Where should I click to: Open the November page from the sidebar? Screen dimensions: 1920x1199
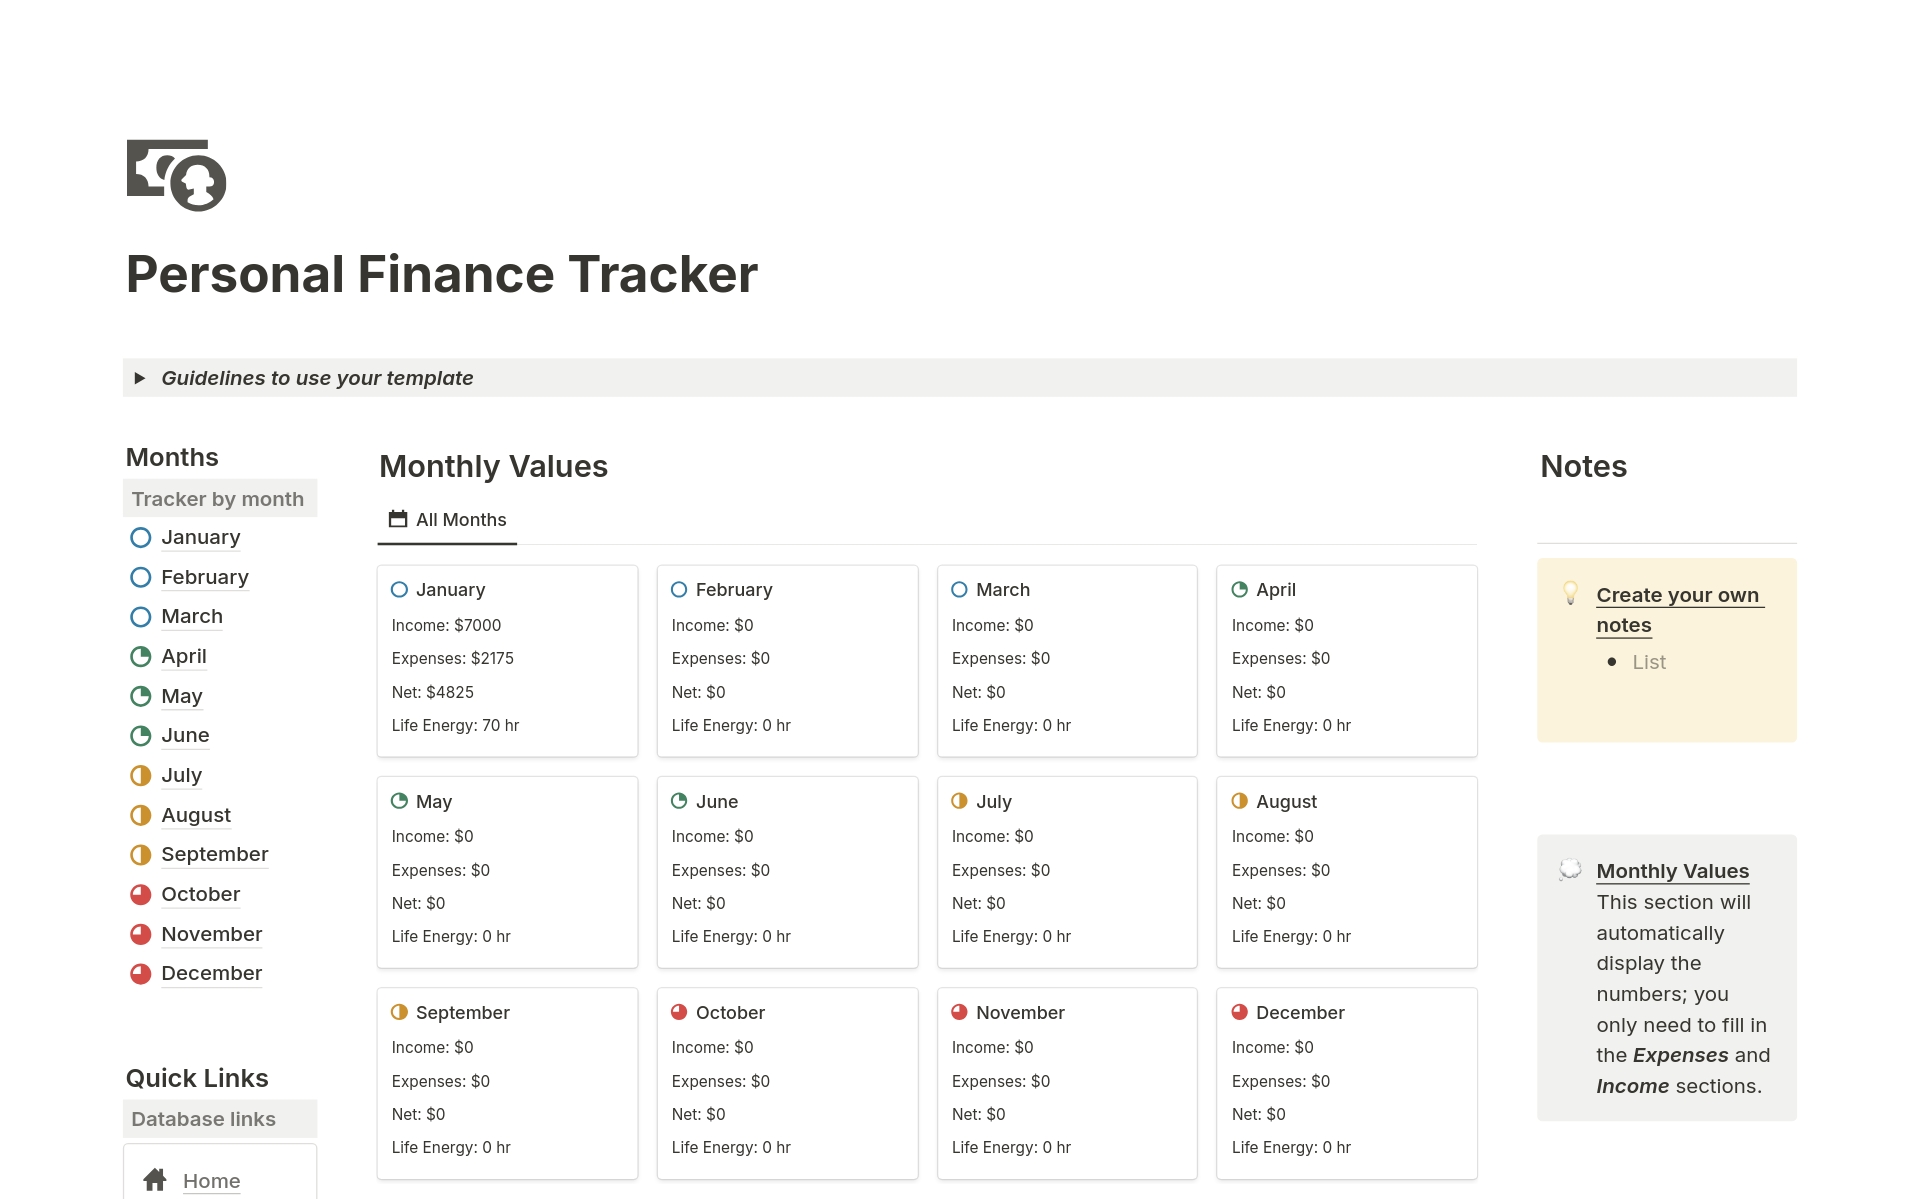211,934
